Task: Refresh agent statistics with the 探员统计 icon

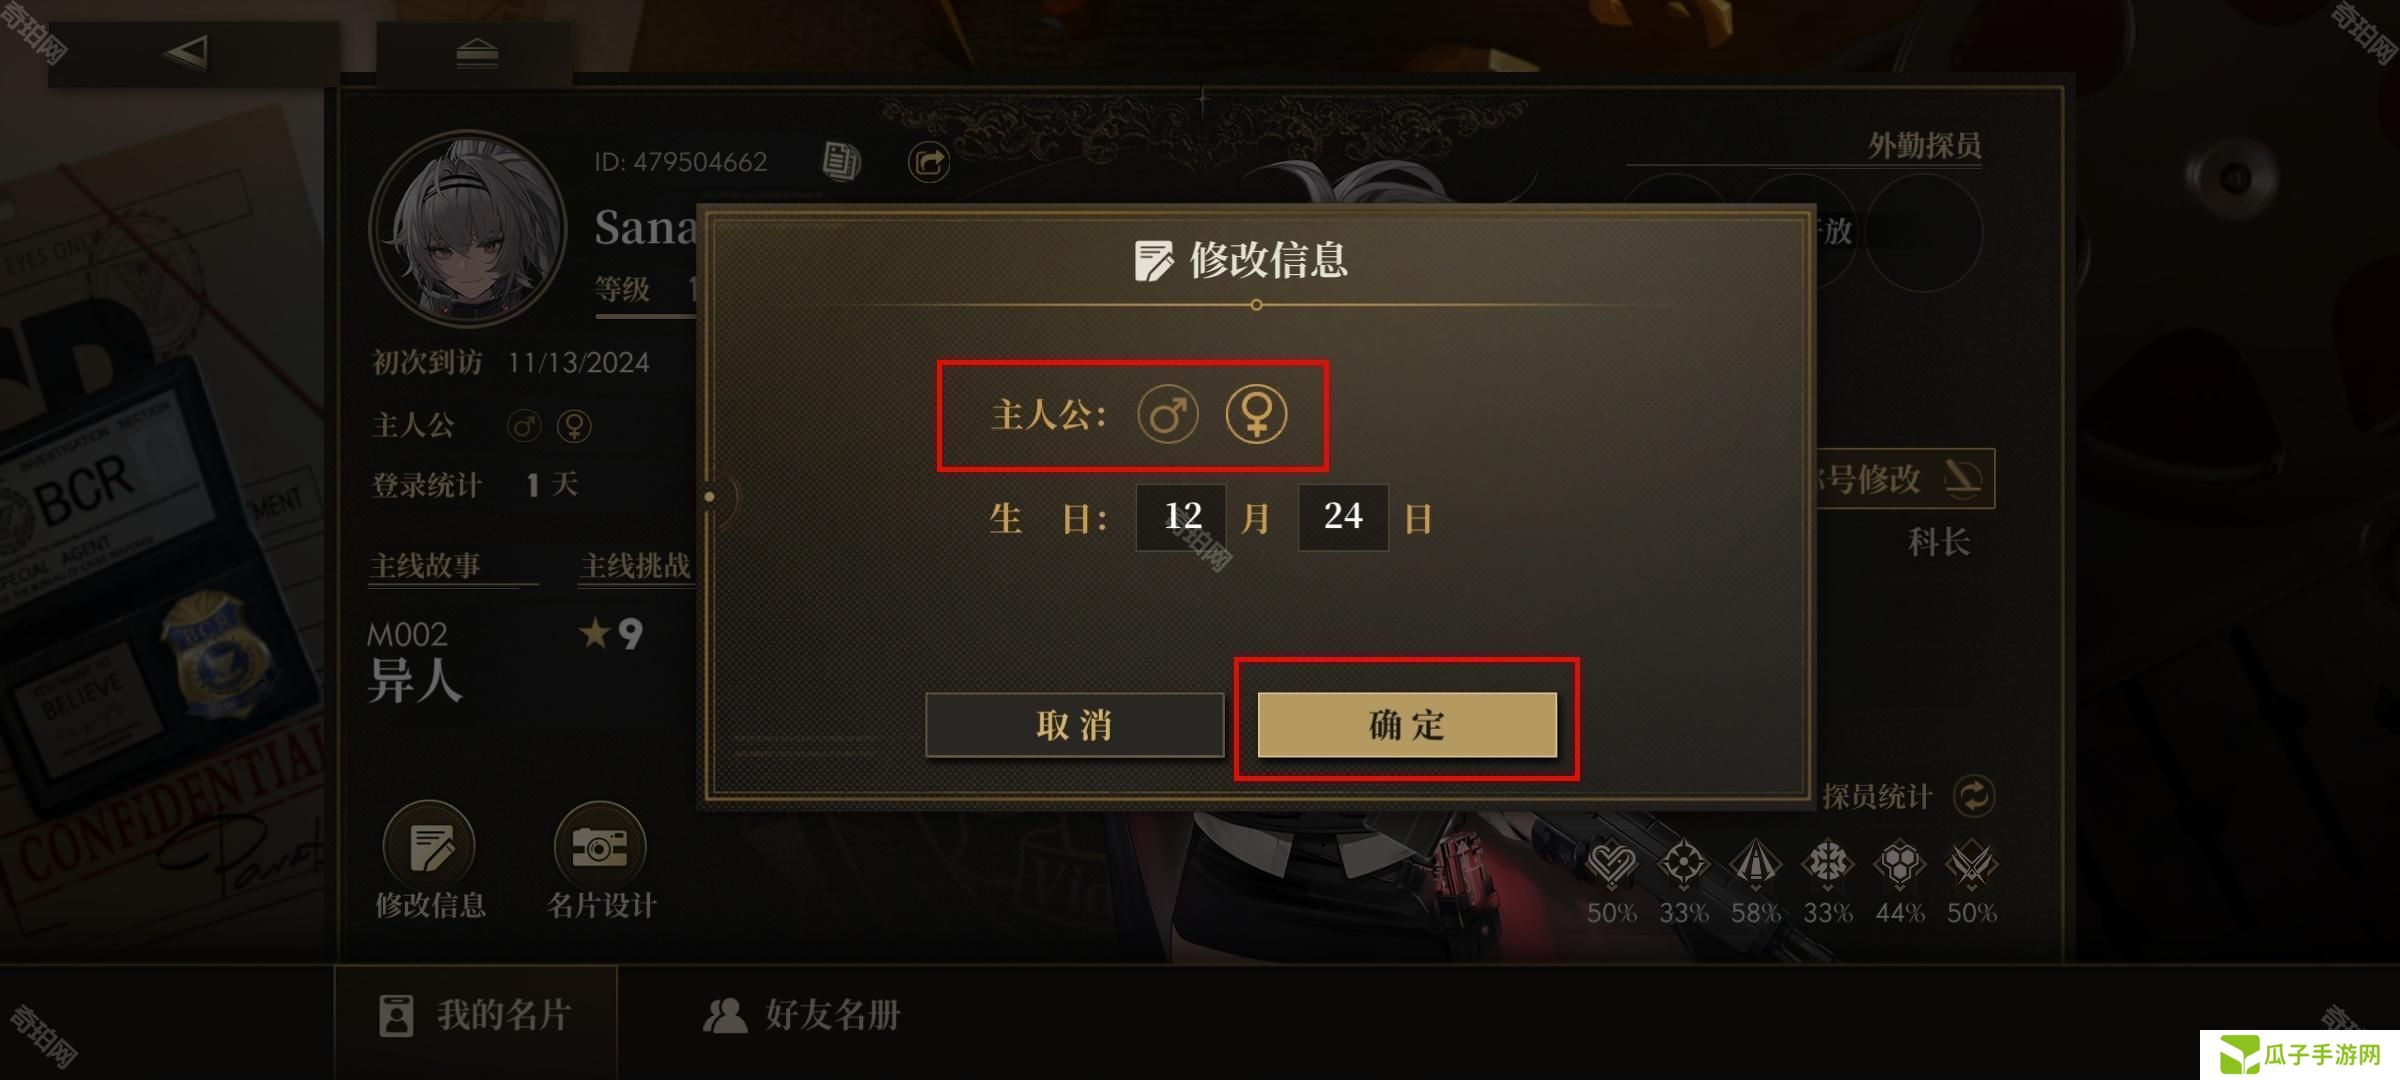Action: point(1975,796)
